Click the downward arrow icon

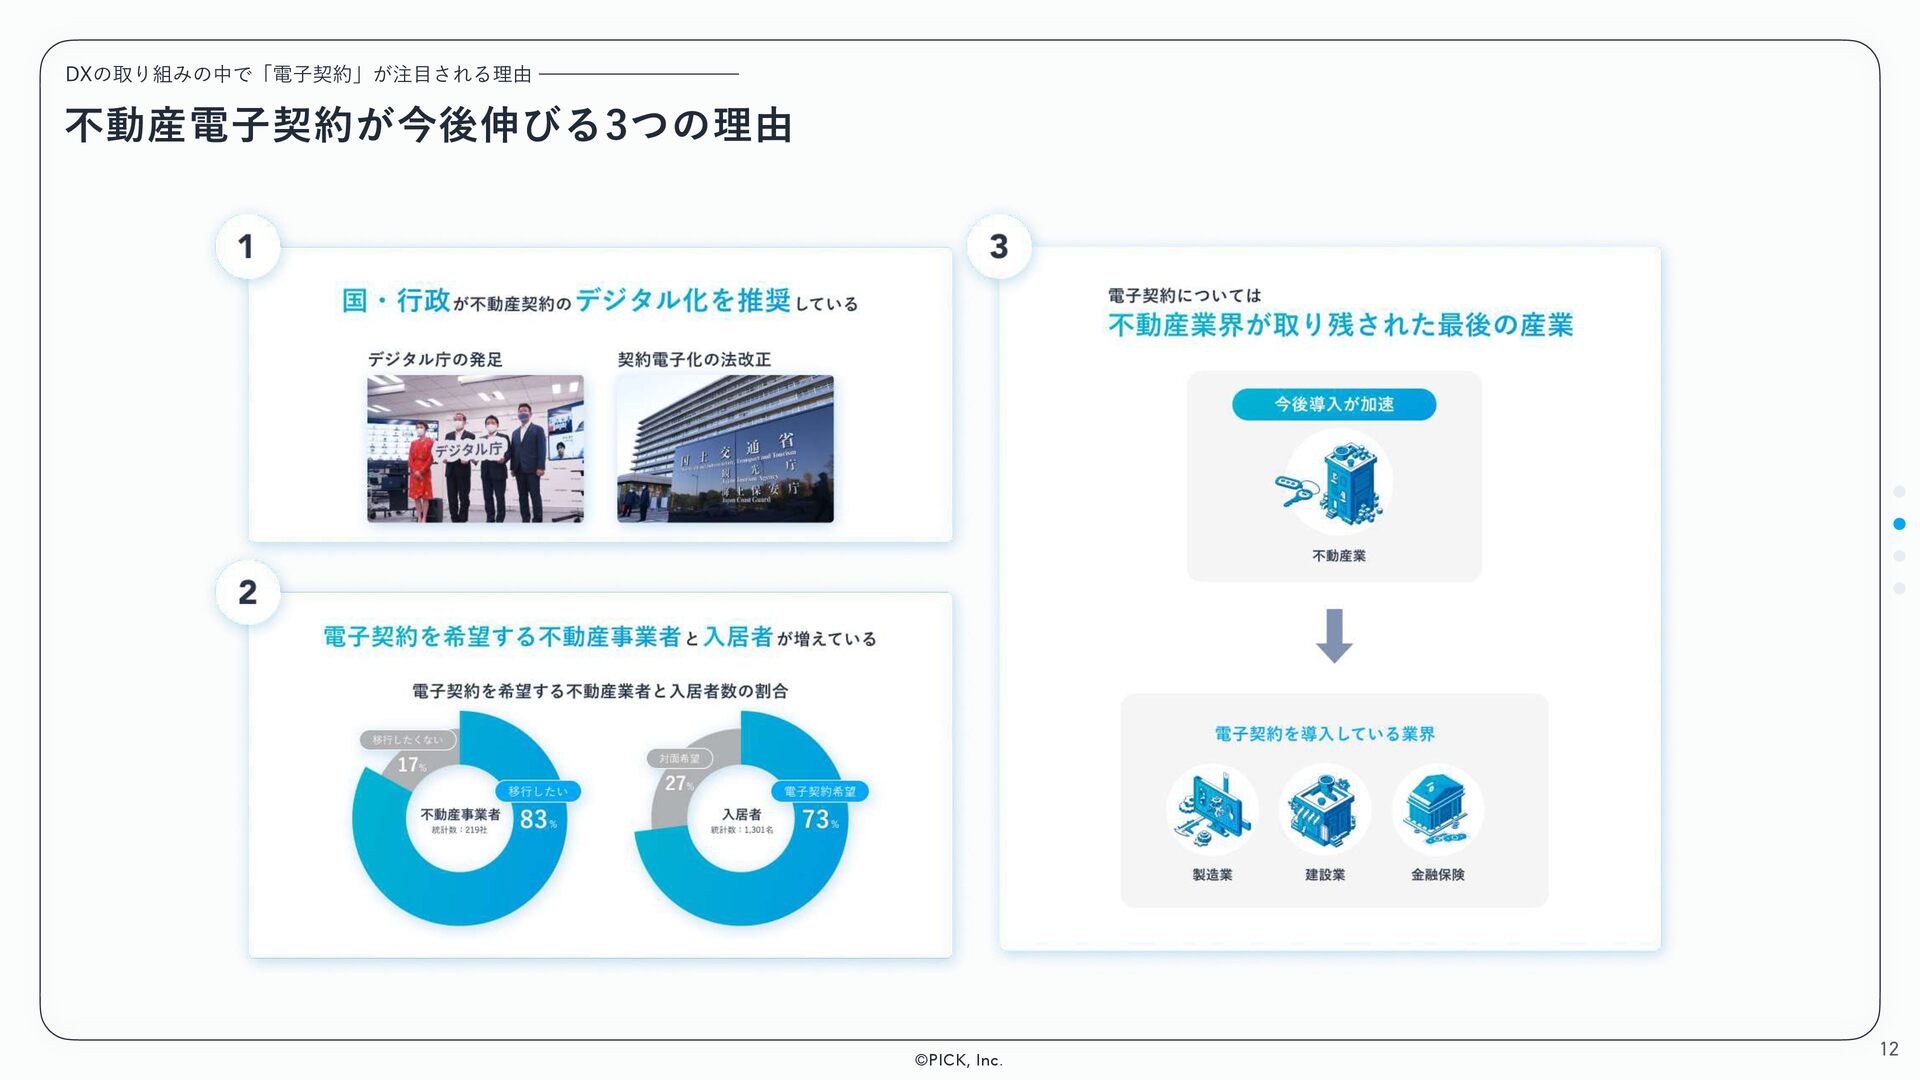[x=1334, y=636]
